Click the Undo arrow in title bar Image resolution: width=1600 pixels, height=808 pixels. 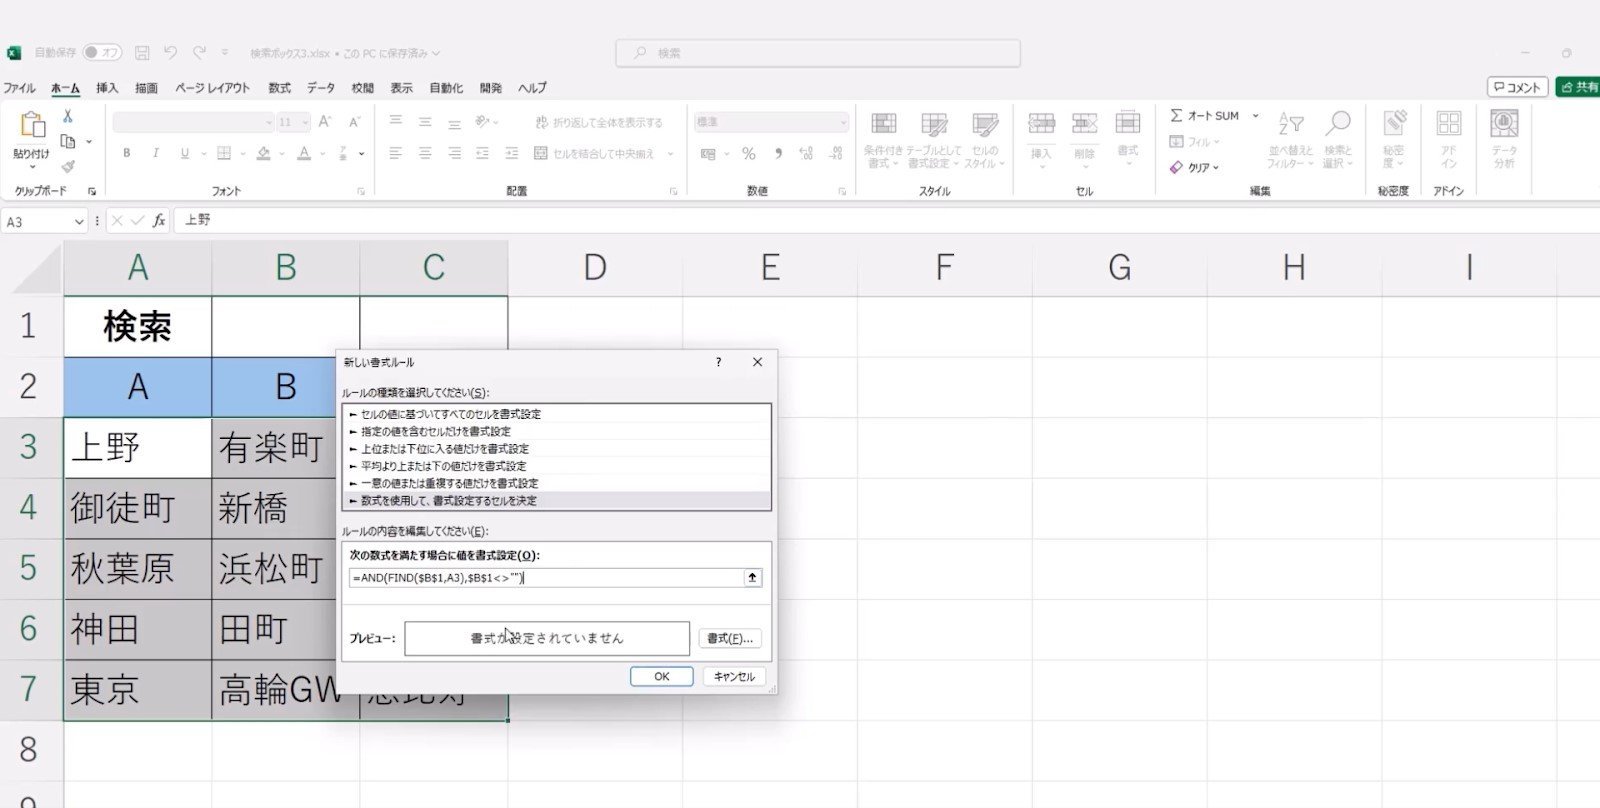[x=170, y=53]
